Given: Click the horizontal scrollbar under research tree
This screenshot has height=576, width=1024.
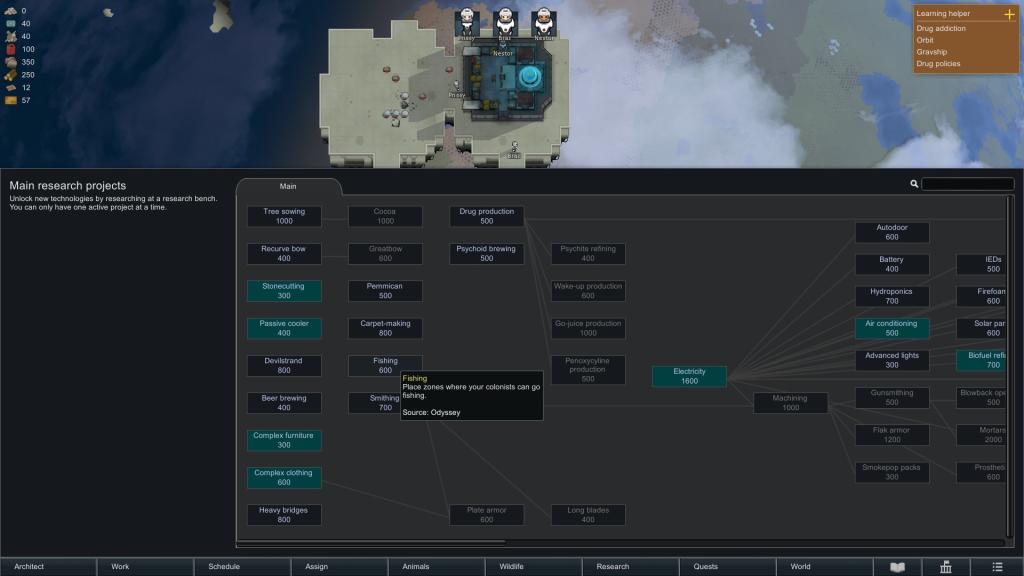Looking at the screenshot, I should (370, 542).
